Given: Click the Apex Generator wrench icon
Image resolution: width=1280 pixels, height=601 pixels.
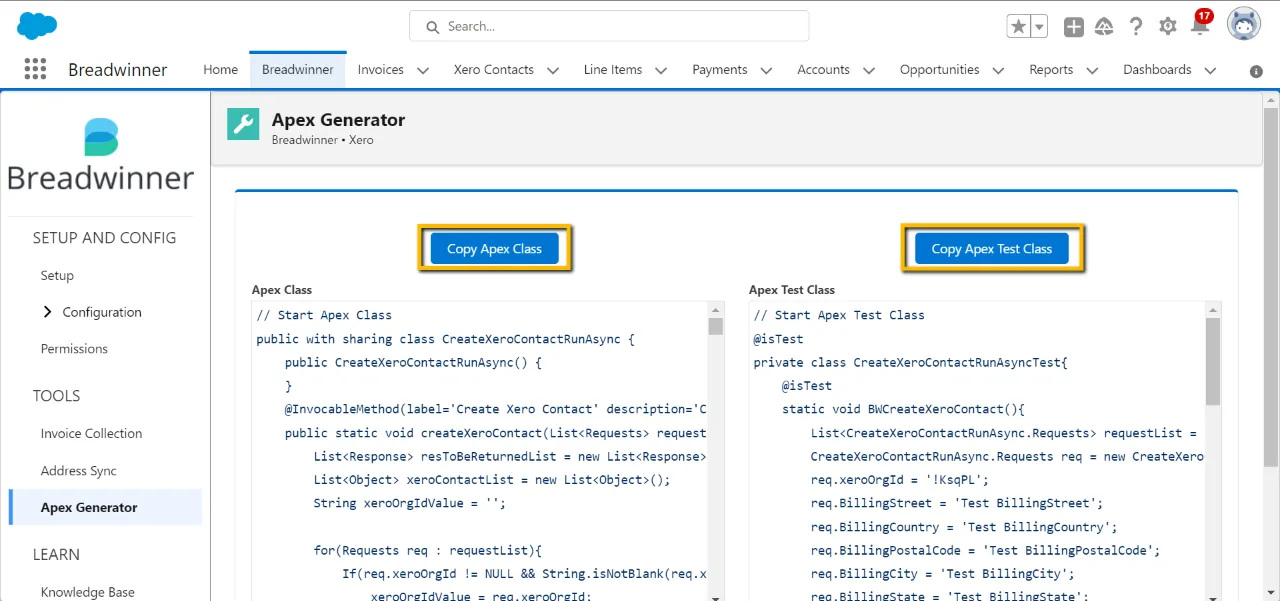Looking at the screenshot, I should [243, 124].
